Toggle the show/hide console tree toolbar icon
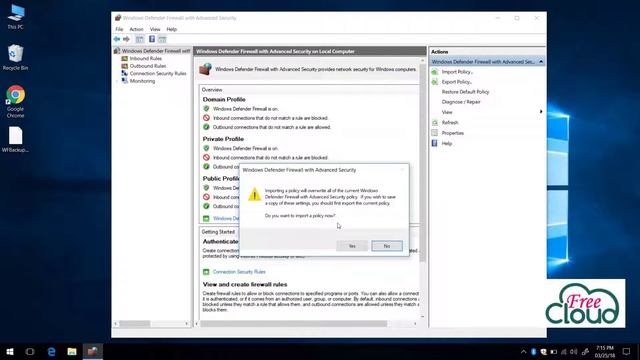 click(x=140, y=39)
